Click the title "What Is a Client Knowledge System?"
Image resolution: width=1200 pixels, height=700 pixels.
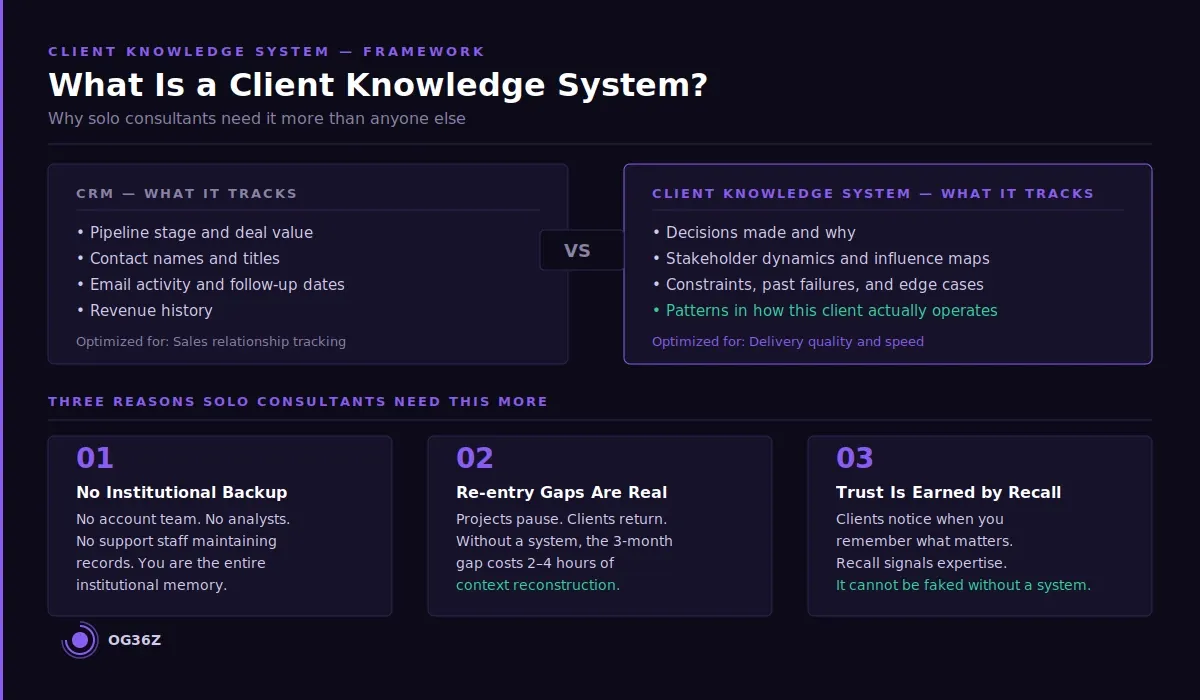coord(378,85)
